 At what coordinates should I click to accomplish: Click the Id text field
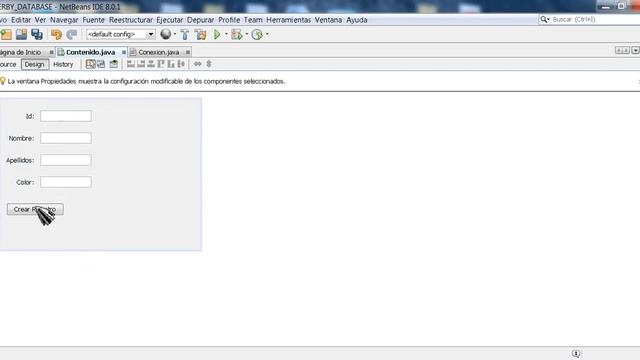(66, 116)
